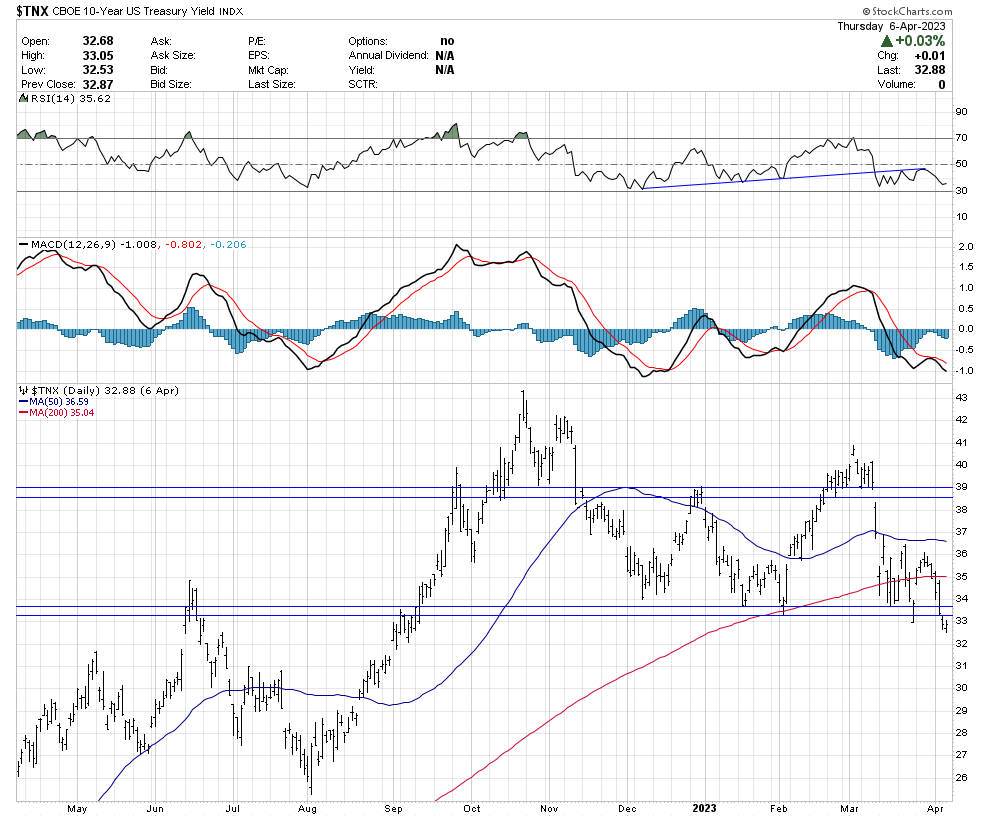
Task: Click the MACD(12,26,9) legend label
Action: (73, 244)
